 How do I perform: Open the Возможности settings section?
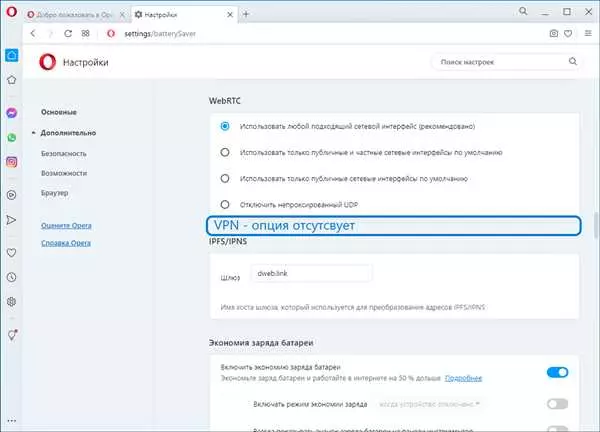pos(64,173)
